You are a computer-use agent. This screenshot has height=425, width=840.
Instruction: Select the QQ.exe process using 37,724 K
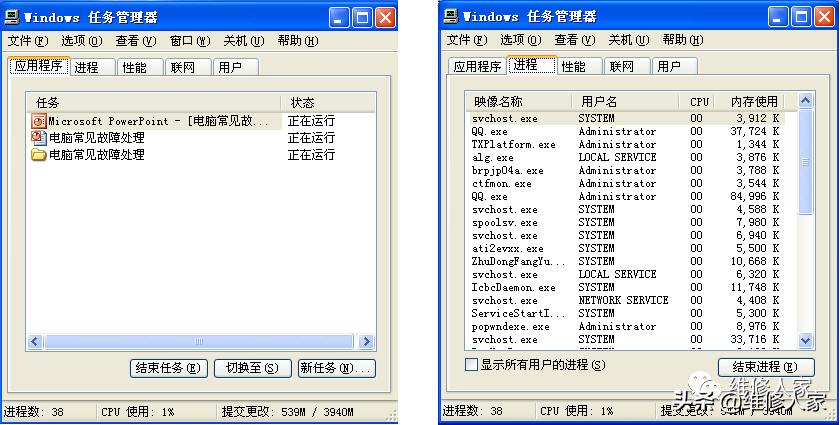point(625,131)
